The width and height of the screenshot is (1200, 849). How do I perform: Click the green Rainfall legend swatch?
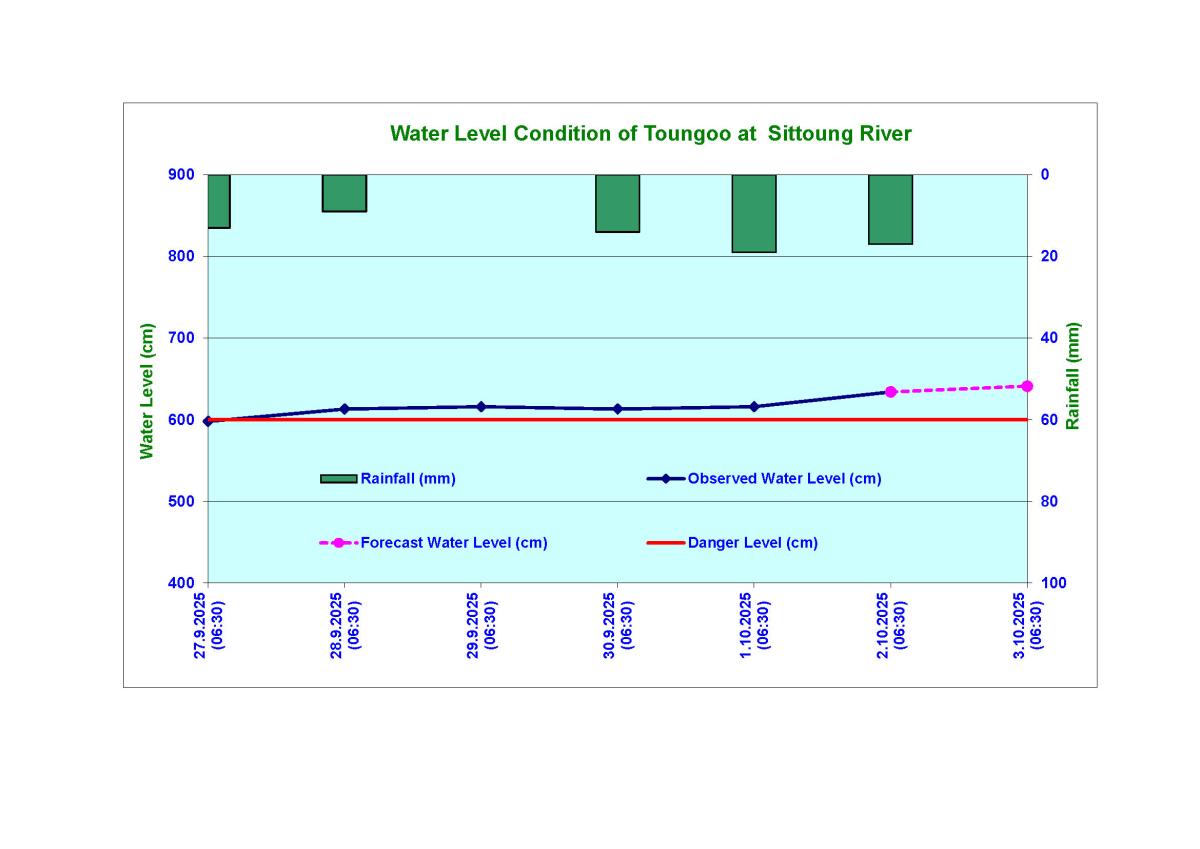click(338, 479)
